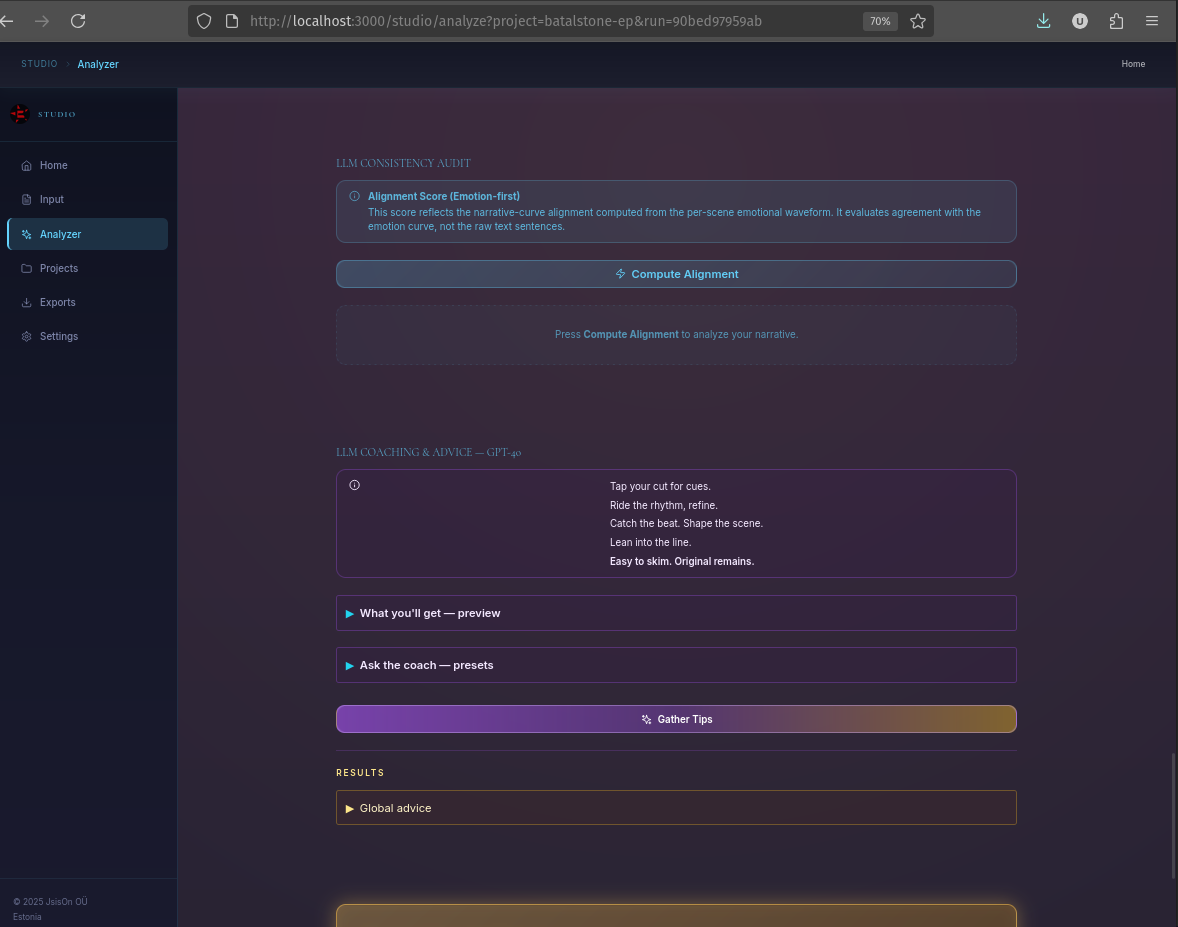Click inside the browser address bar

pyautogui.click(x=560, y=20)
